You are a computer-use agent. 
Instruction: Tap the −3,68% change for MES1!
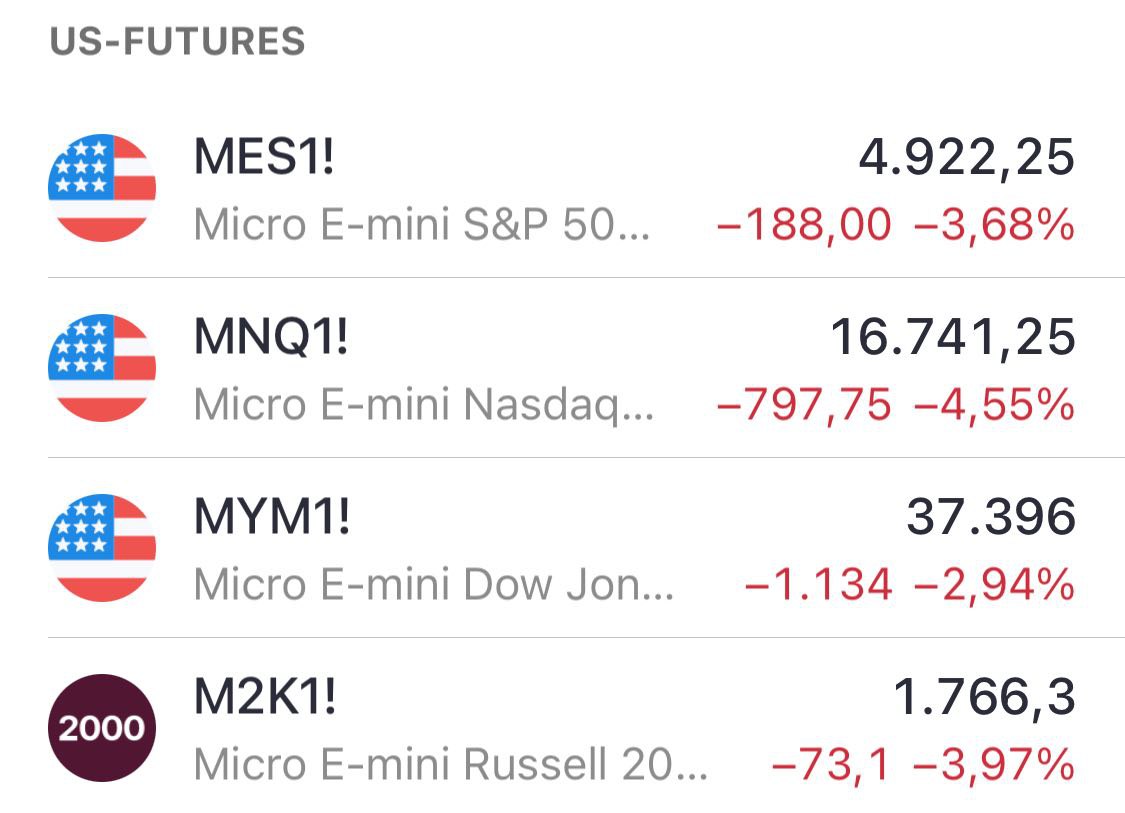click(994, 226)
